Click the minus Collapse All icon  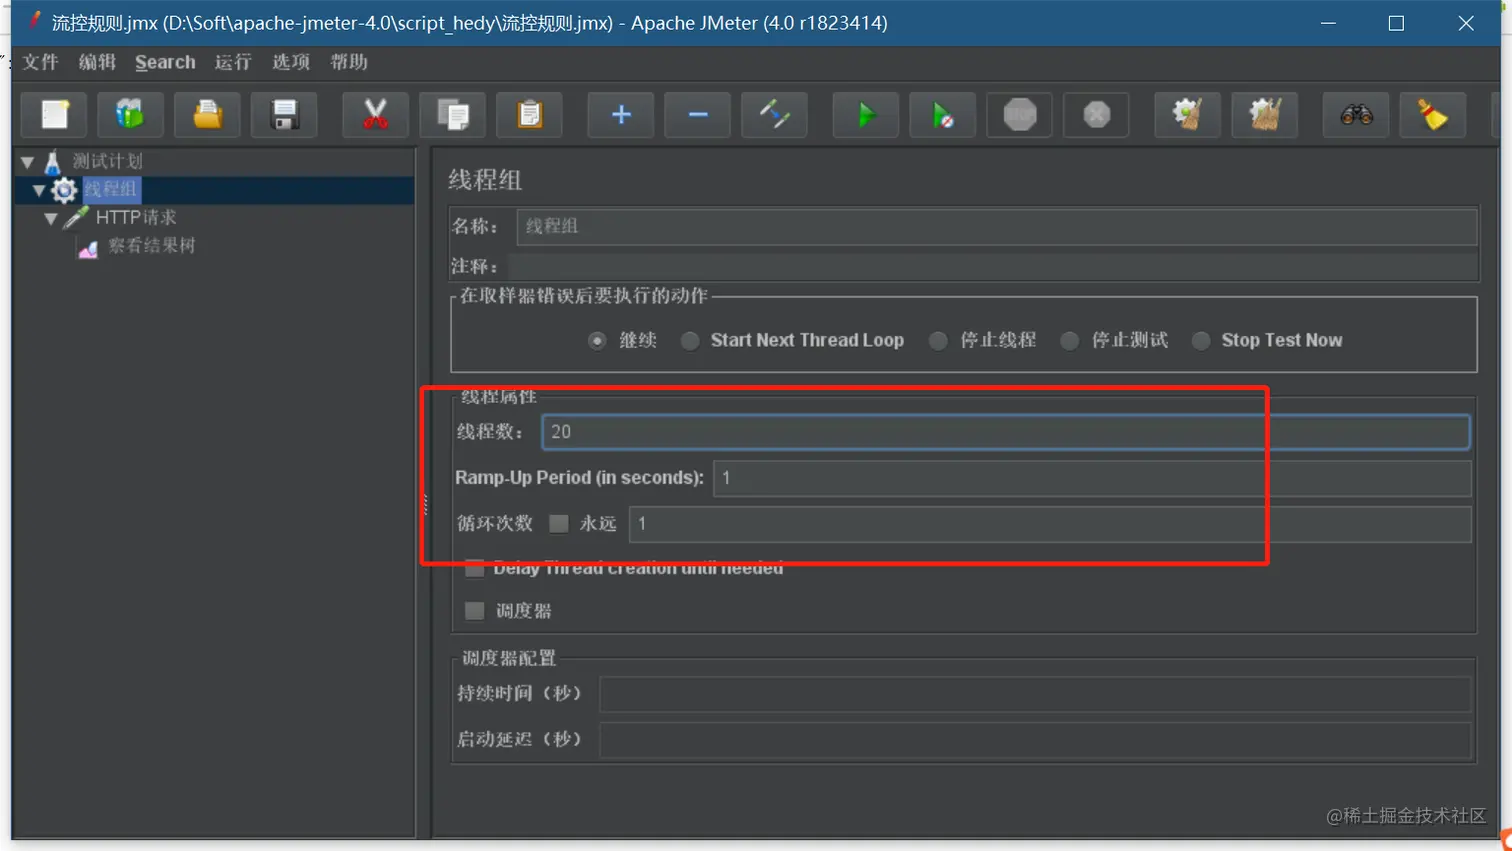pyautogui.click(x=698, y=115)
